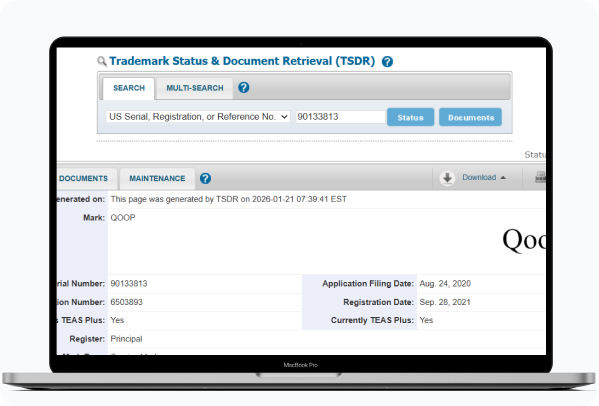Open the search type dropdown
This screenshot has width=599, height=406.
pos(198,117)
